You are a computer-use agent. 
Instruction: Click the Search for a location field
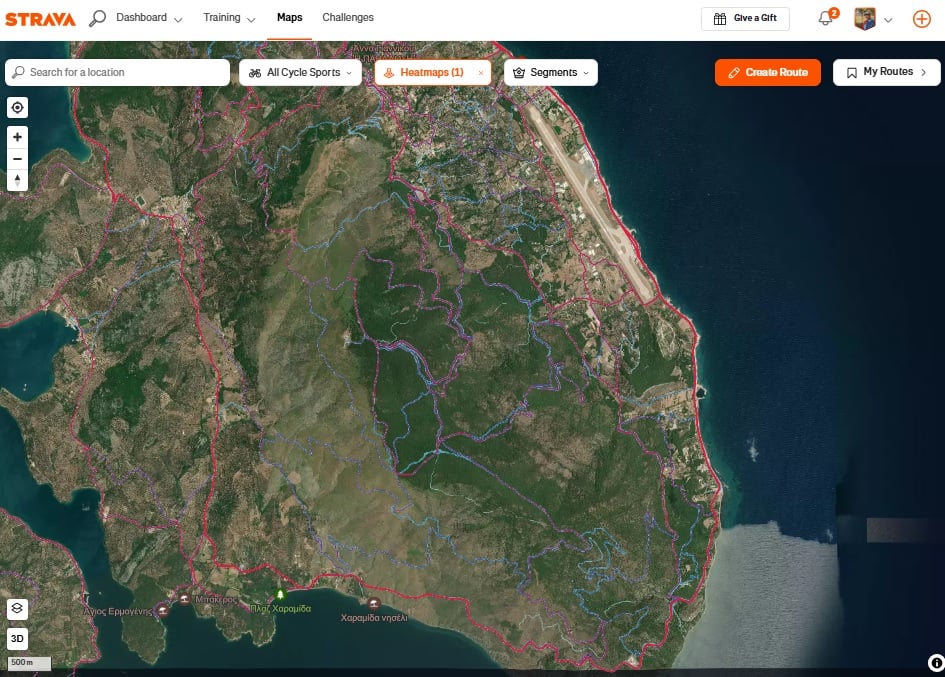[x=118, y=73]
